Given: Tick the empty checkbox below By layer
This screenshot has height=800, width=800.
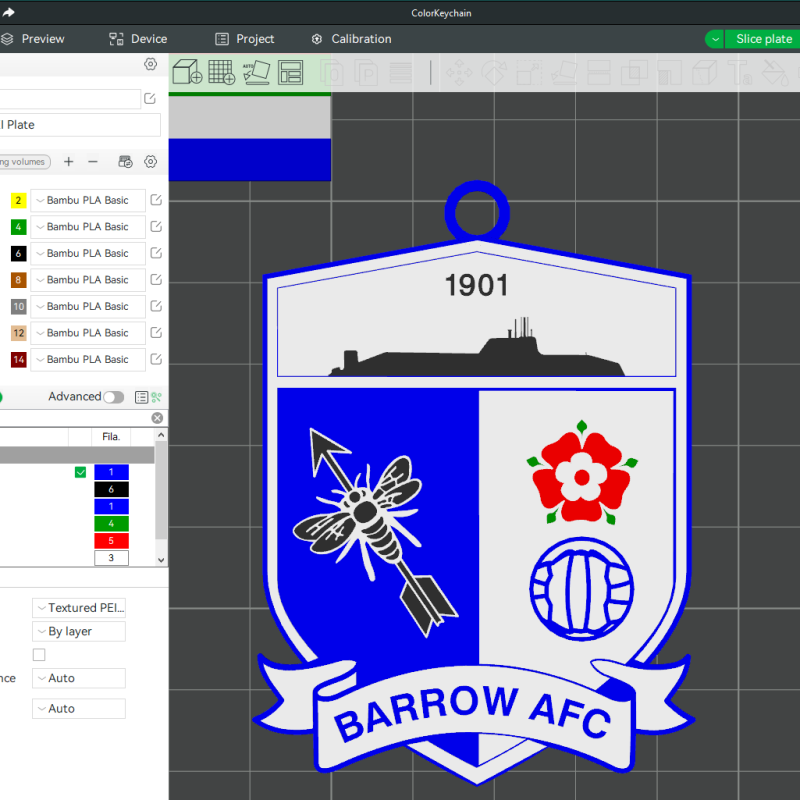Looking at the screenshot, I should click(39, 654).
